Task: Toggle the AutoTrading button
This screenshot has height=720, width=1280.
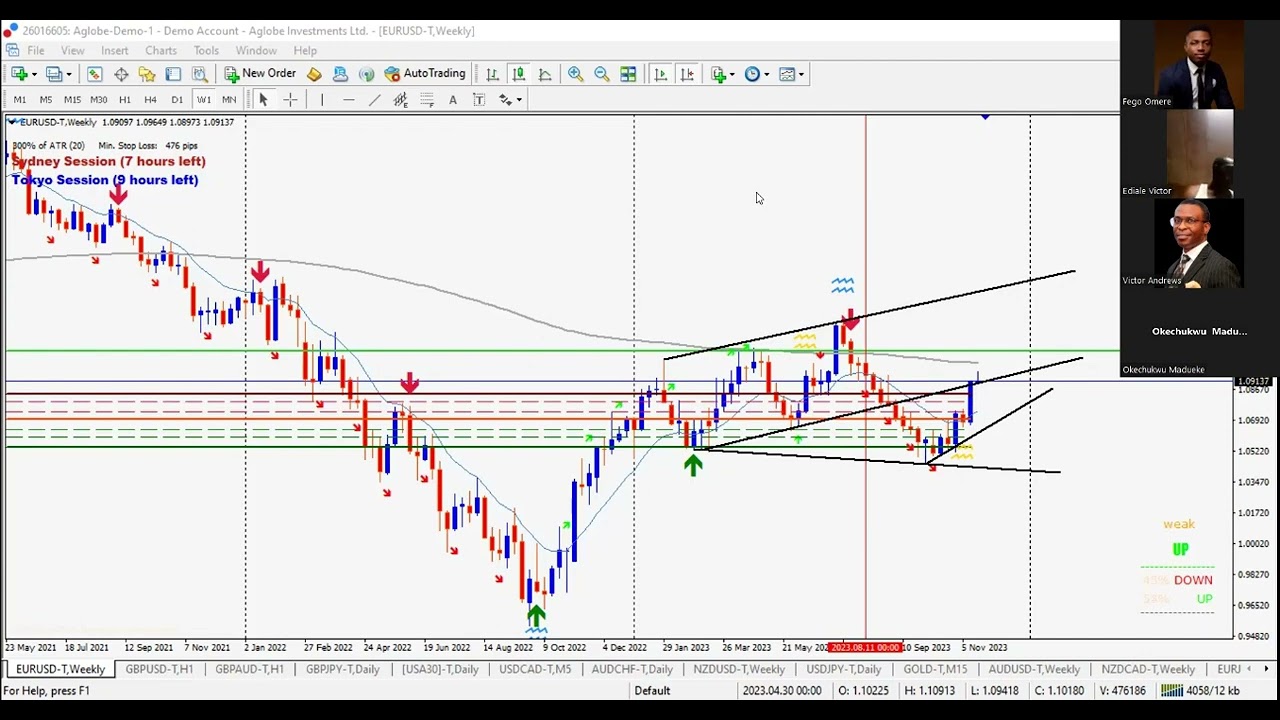Action: (425, 74)
